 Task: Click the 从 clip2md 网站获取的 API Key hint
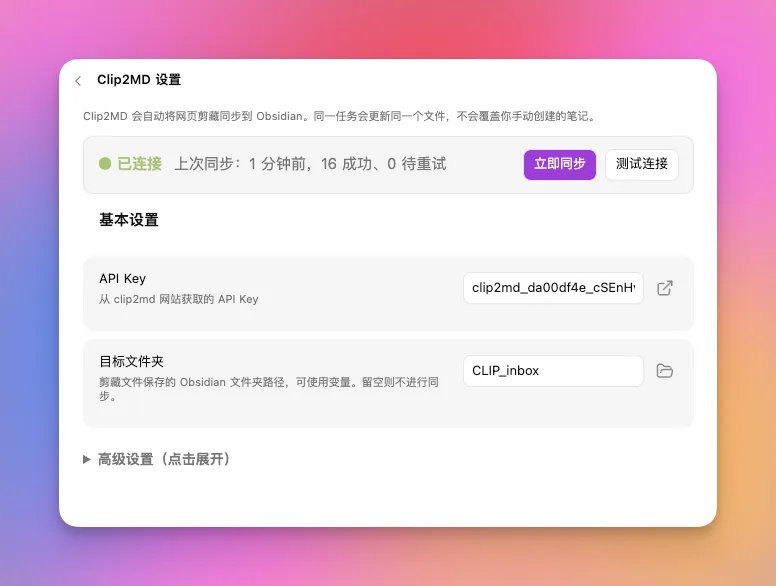point(179,299)
